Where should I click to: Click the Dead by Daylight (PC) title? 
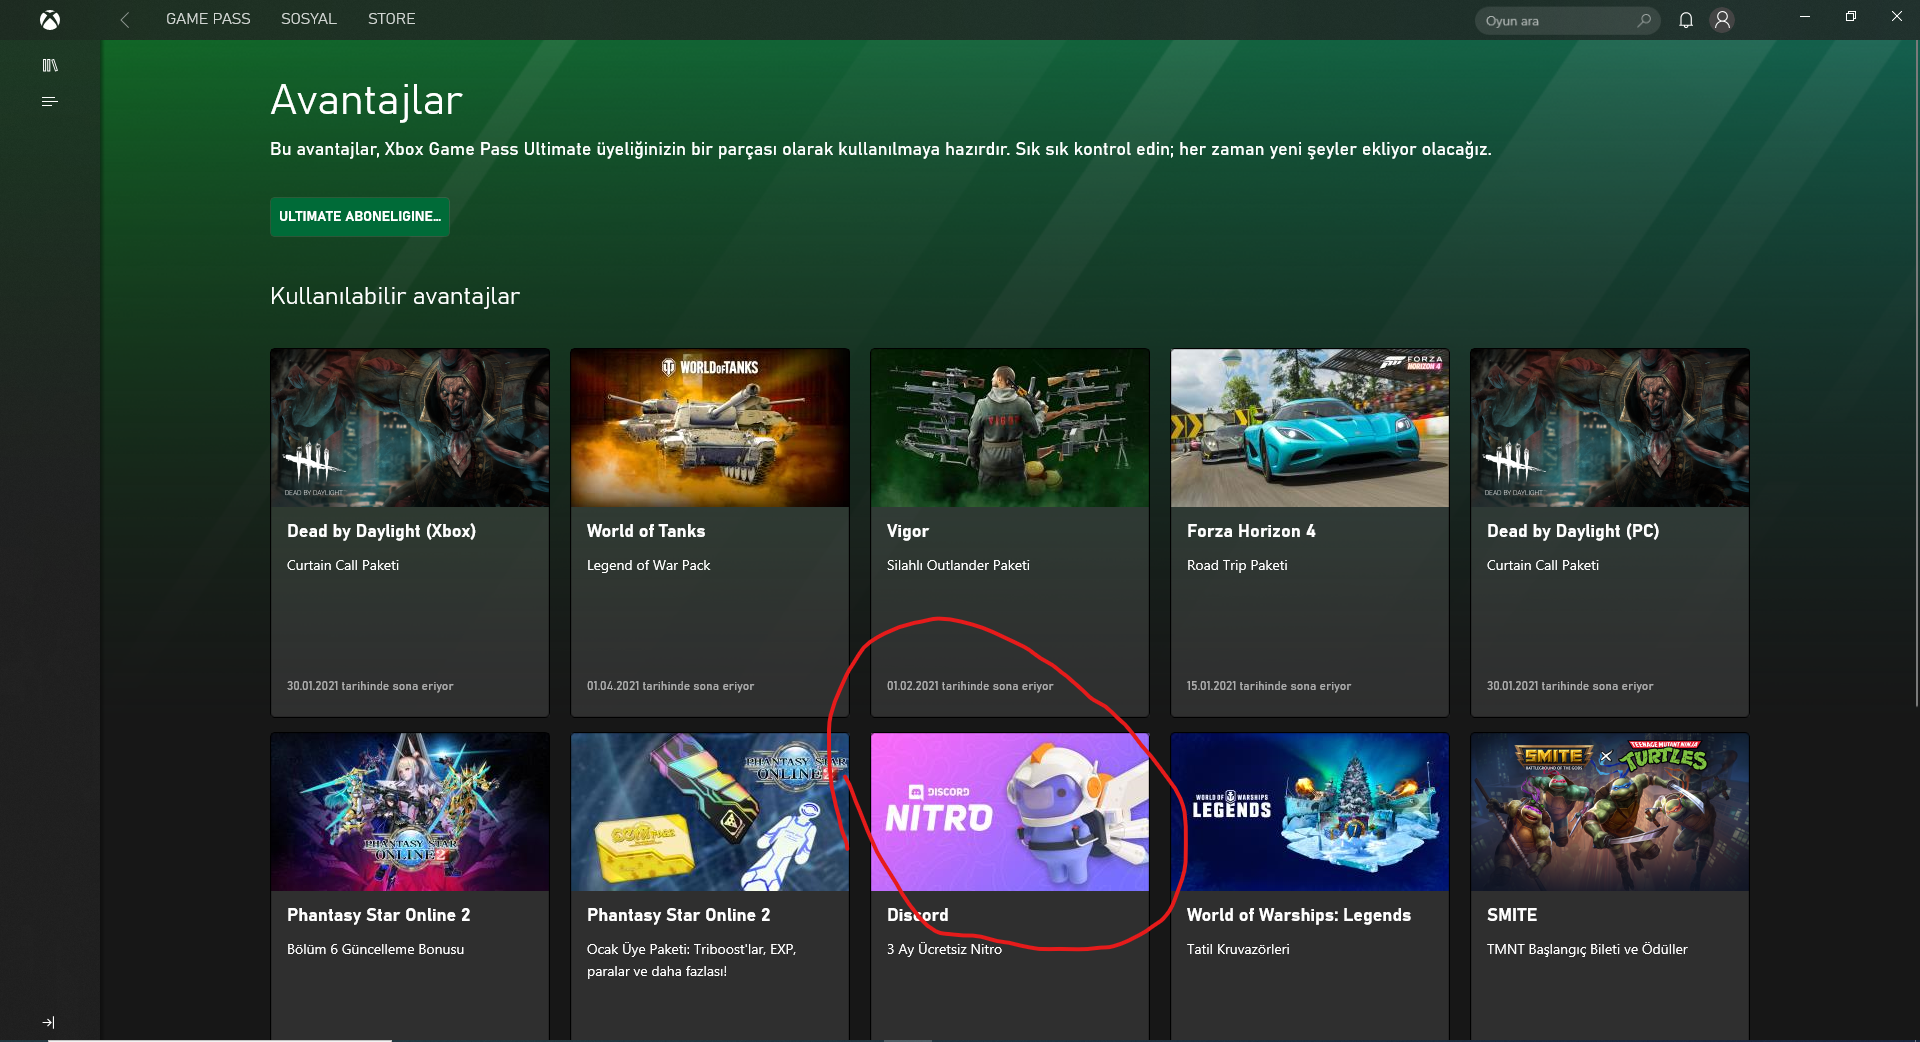click(x=1573, y=531)
